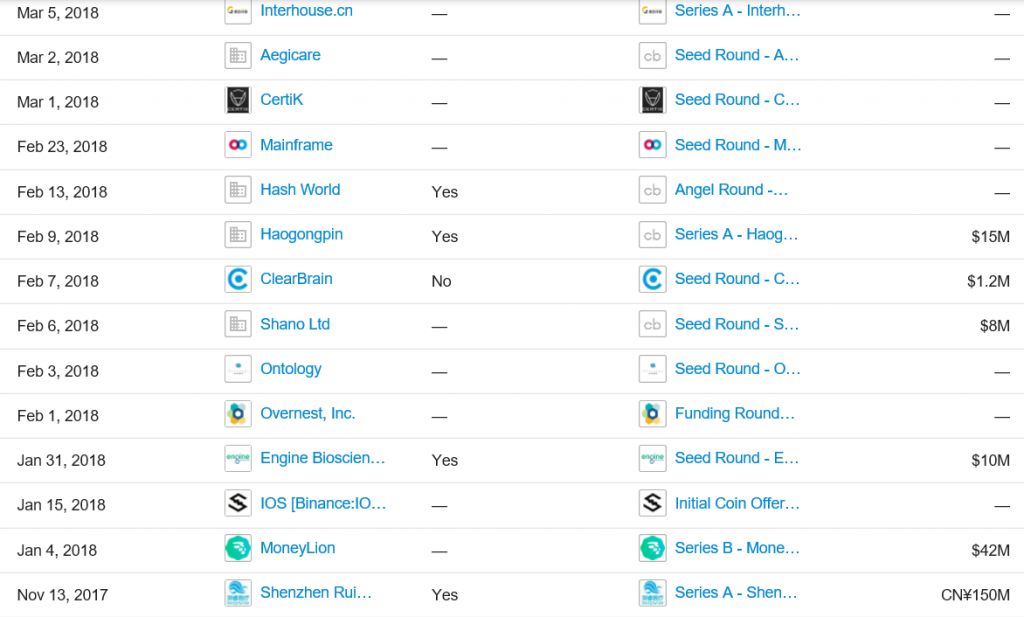Open the Haogongpin organization link
The image size is (1024, 617).
coord(301,234)
